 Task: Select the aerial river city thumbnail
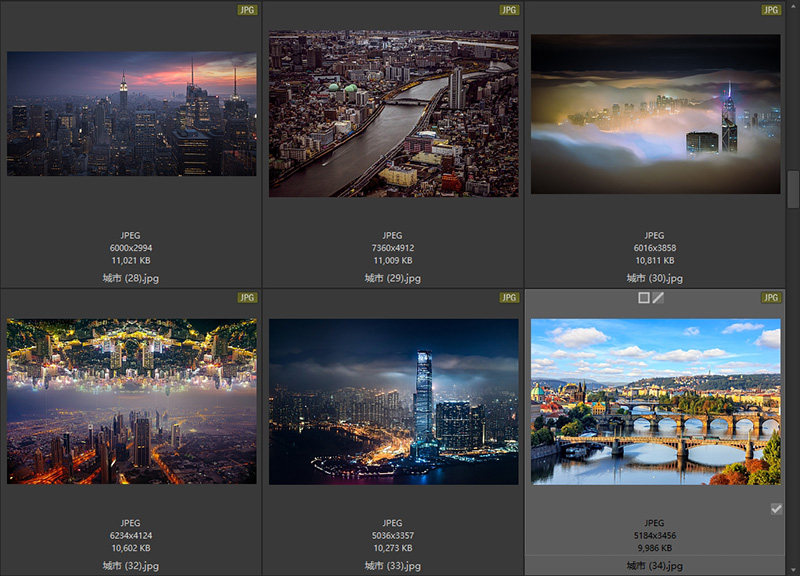pos(393,113)
